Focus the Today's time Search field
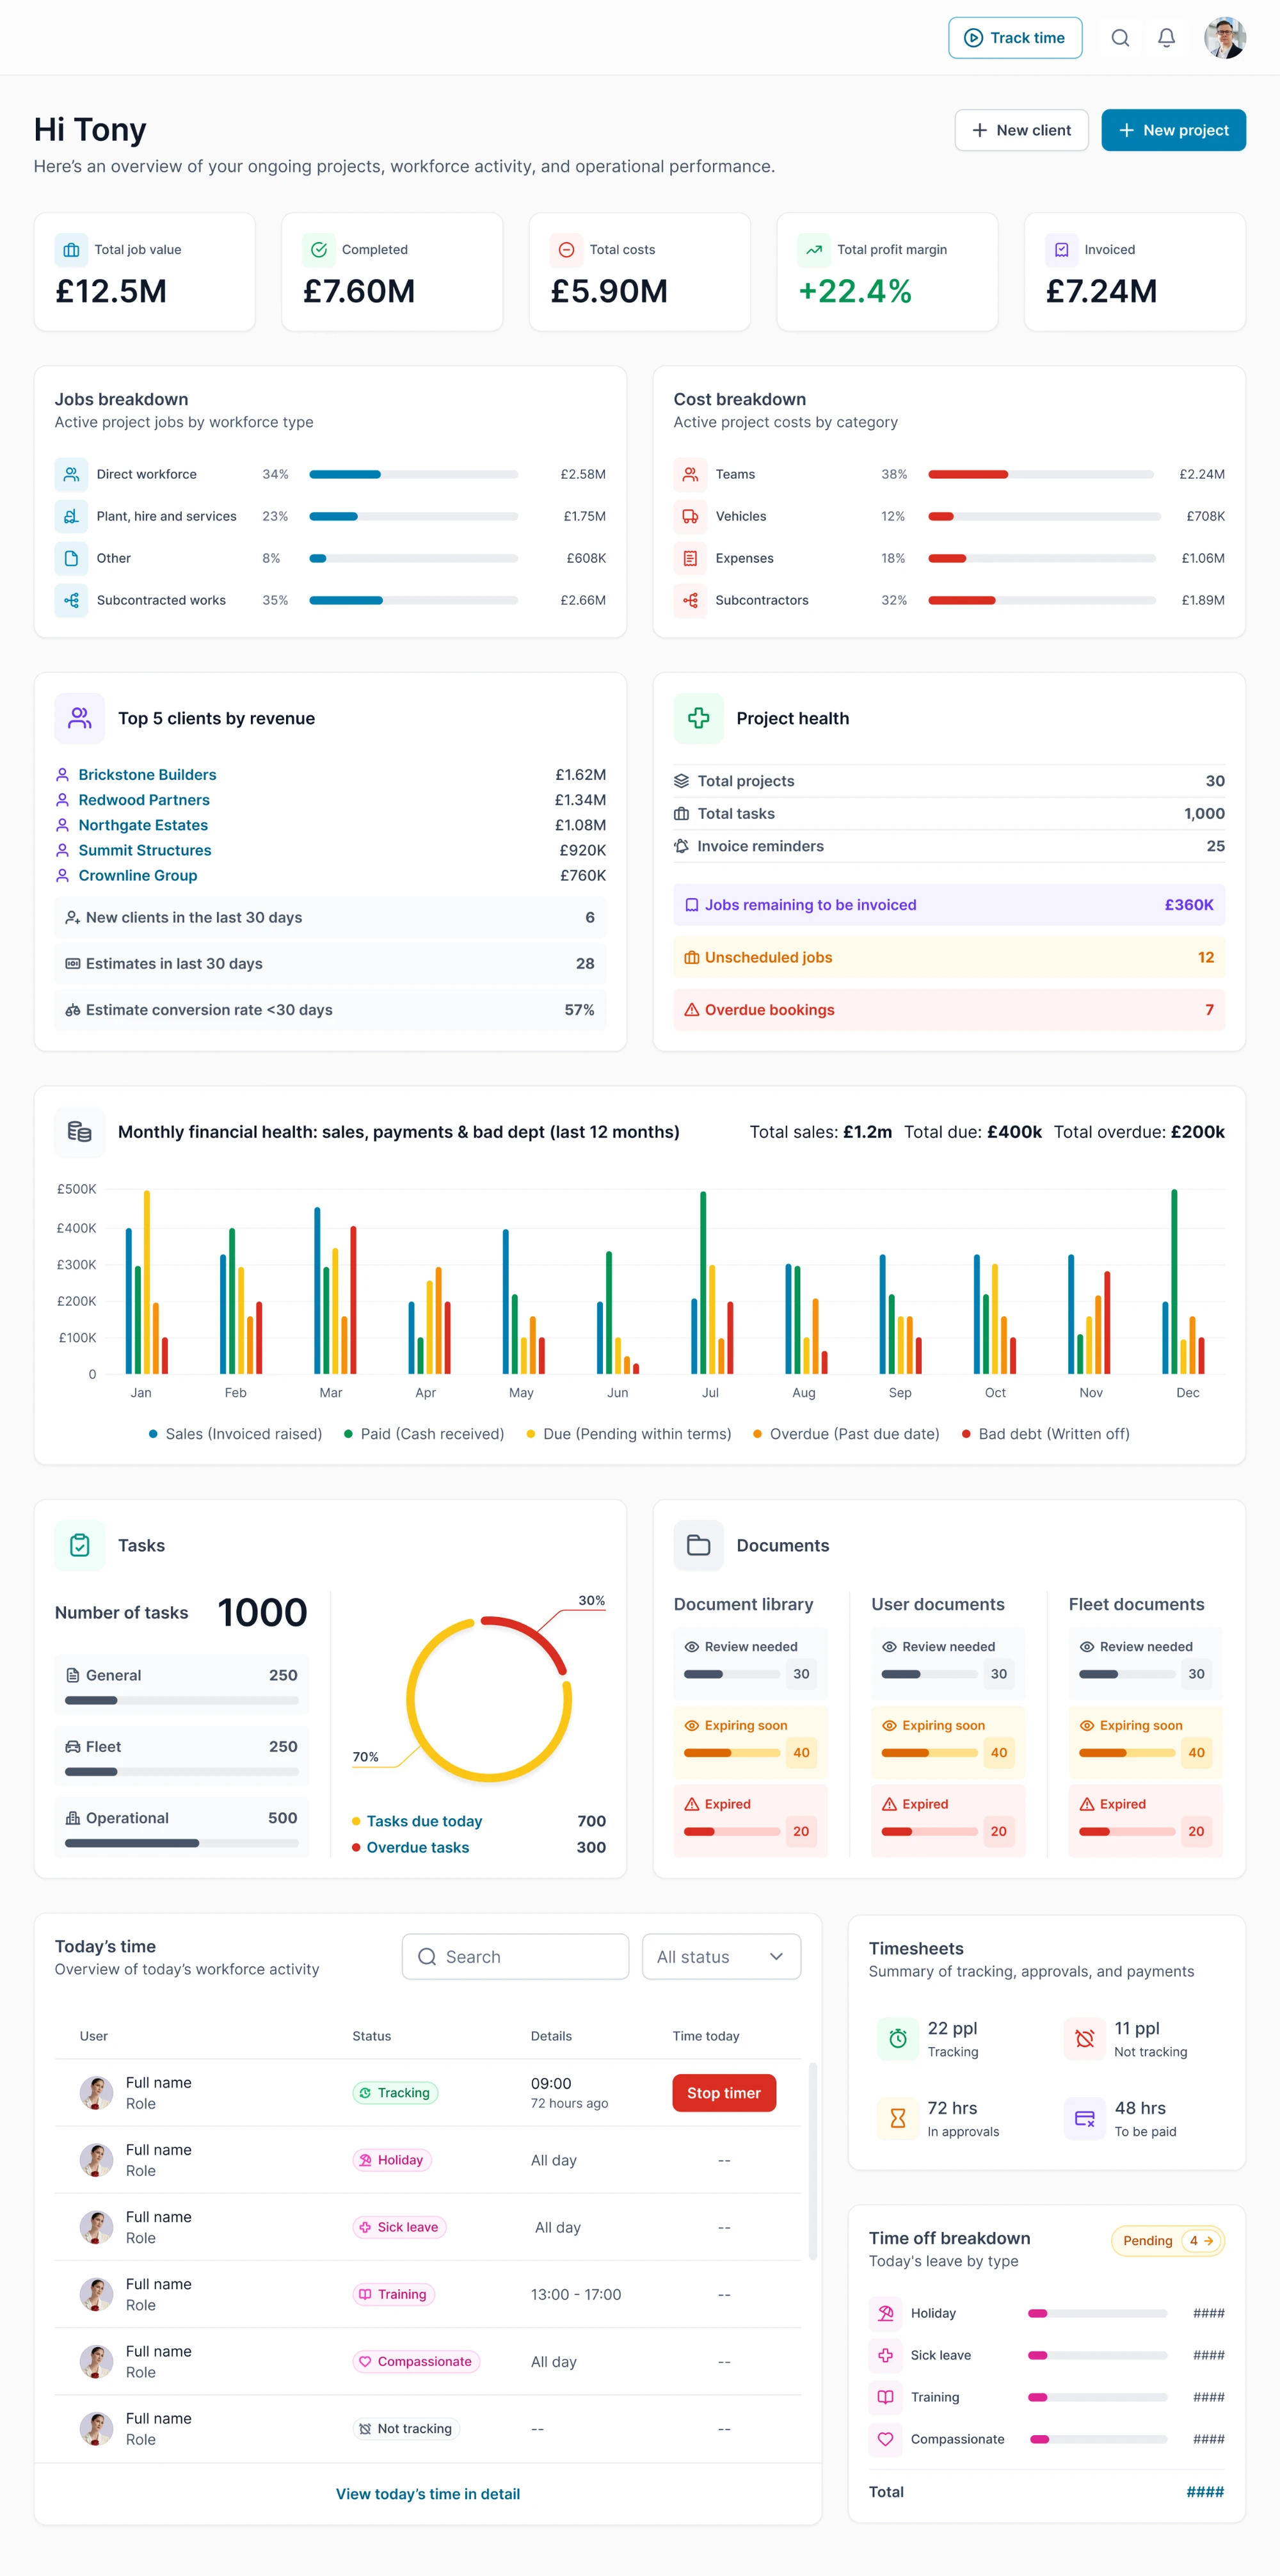Viewport: 1280px width, 2576px height. tap(515, 1957)
